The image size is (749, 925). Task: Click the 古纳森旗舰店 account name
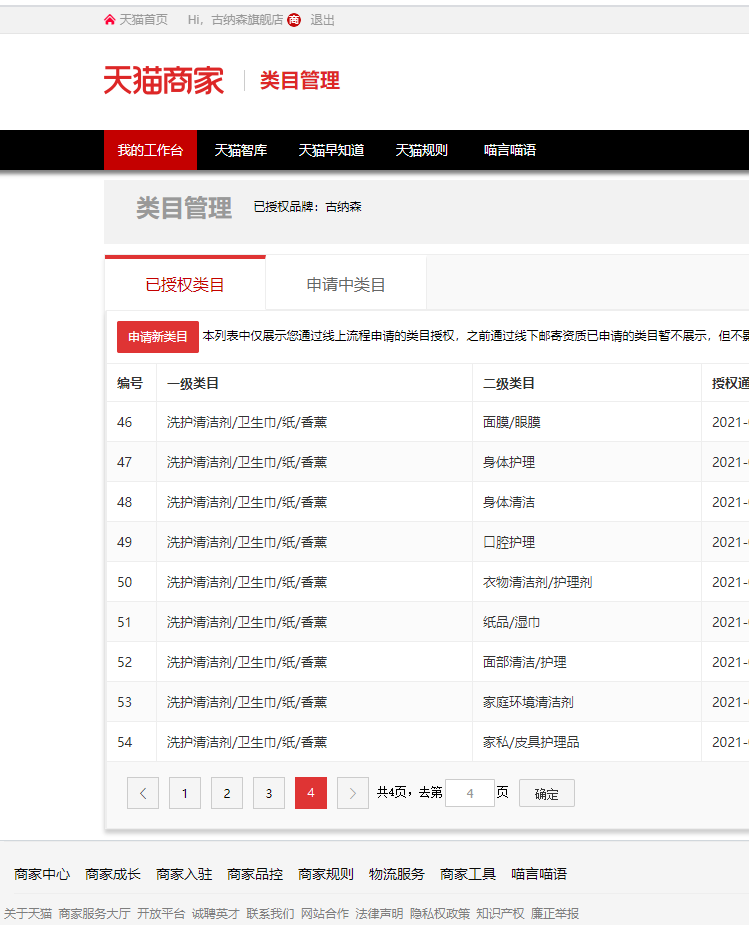coord(247,20)
